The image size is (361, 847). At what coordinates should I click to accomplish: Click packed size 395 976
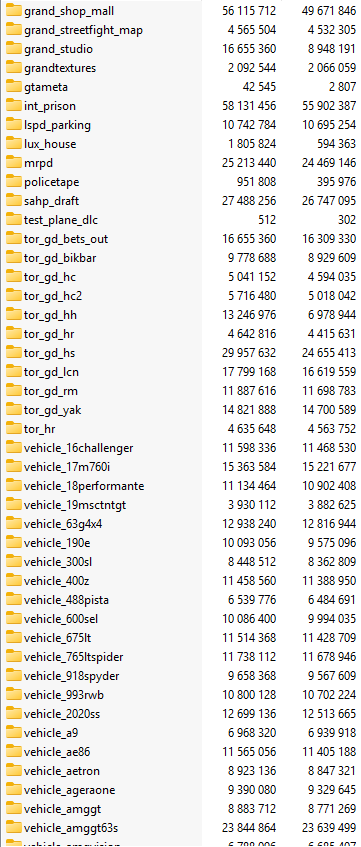336,182
